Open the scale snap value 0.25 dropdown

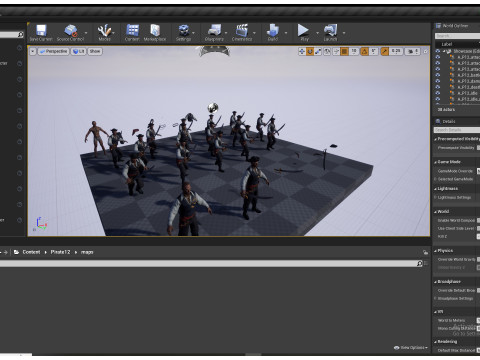tap(396, 51)
